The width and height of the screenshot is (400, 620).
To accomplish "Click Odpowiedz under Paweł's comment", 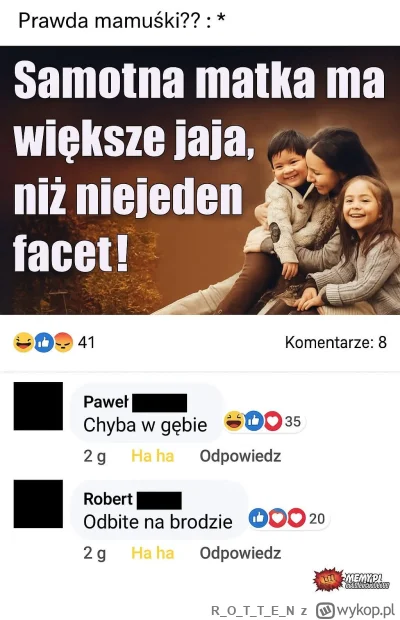I will point(240,456).
